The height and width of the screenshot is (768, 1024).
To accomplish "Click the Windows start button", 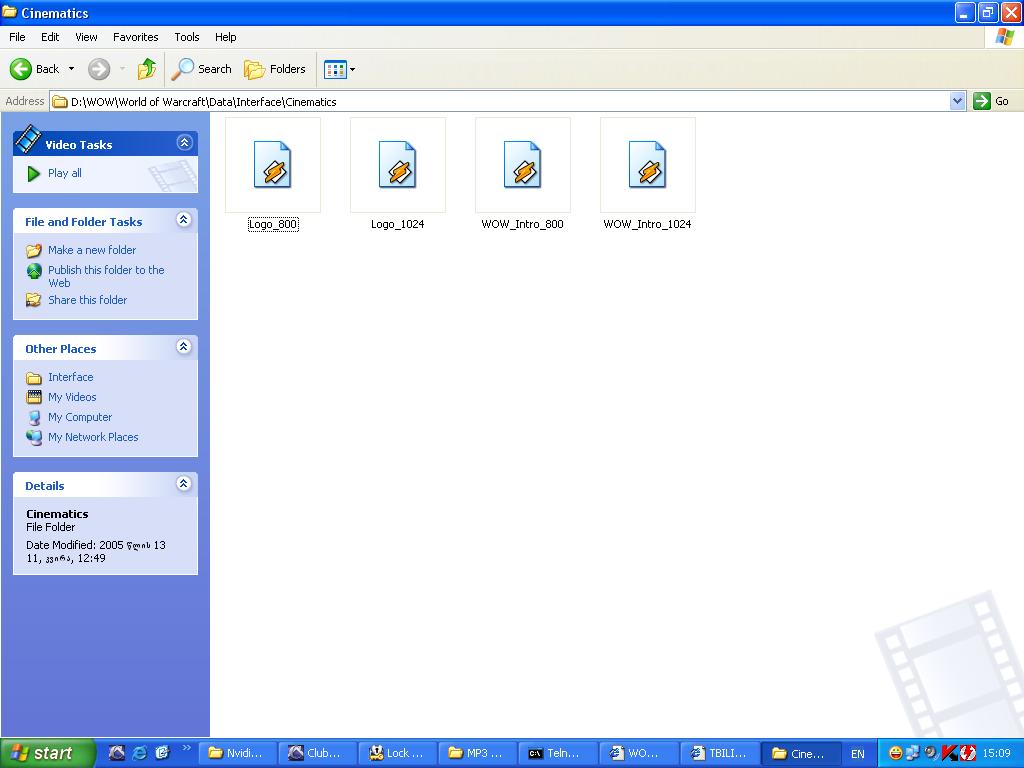I will coord(47,753).
